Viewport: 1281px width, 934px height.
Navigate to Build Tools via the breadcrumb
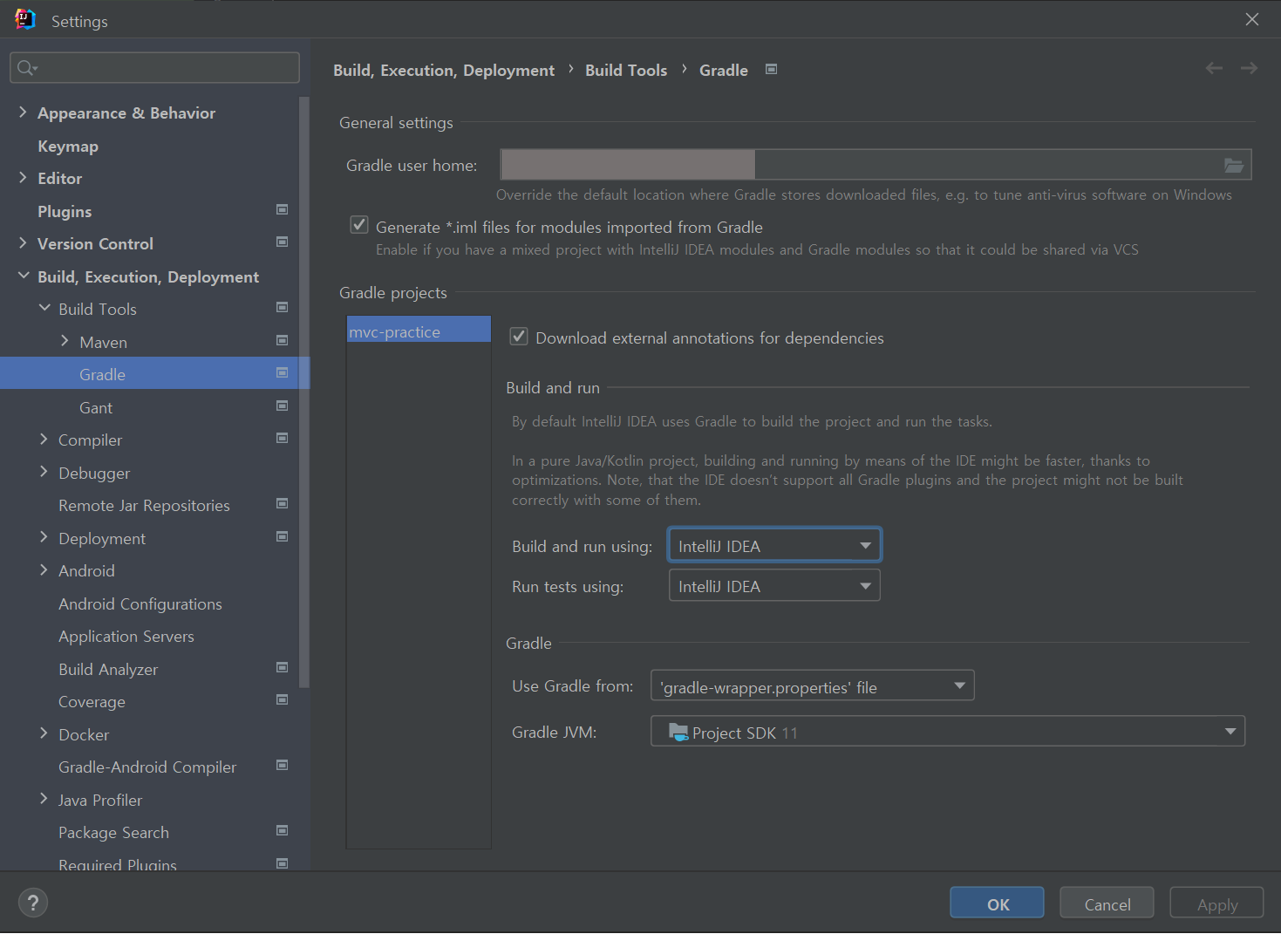point(626,69)
